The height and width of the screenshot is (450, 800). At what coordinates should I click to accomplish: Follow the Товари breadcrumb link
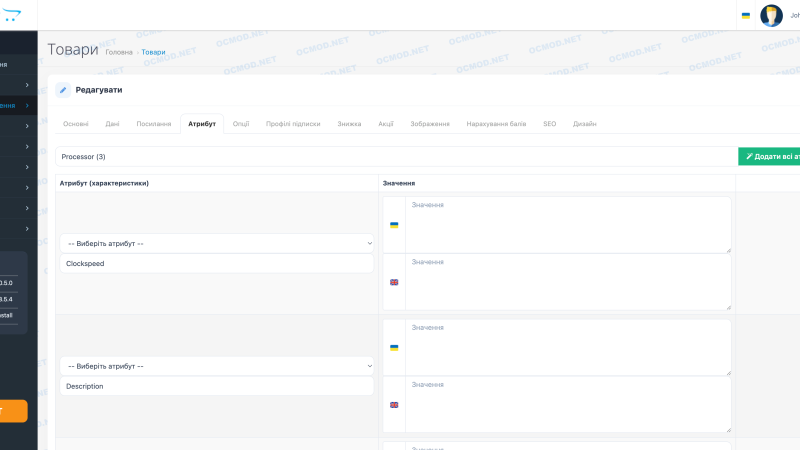click(x=153, y=52)
